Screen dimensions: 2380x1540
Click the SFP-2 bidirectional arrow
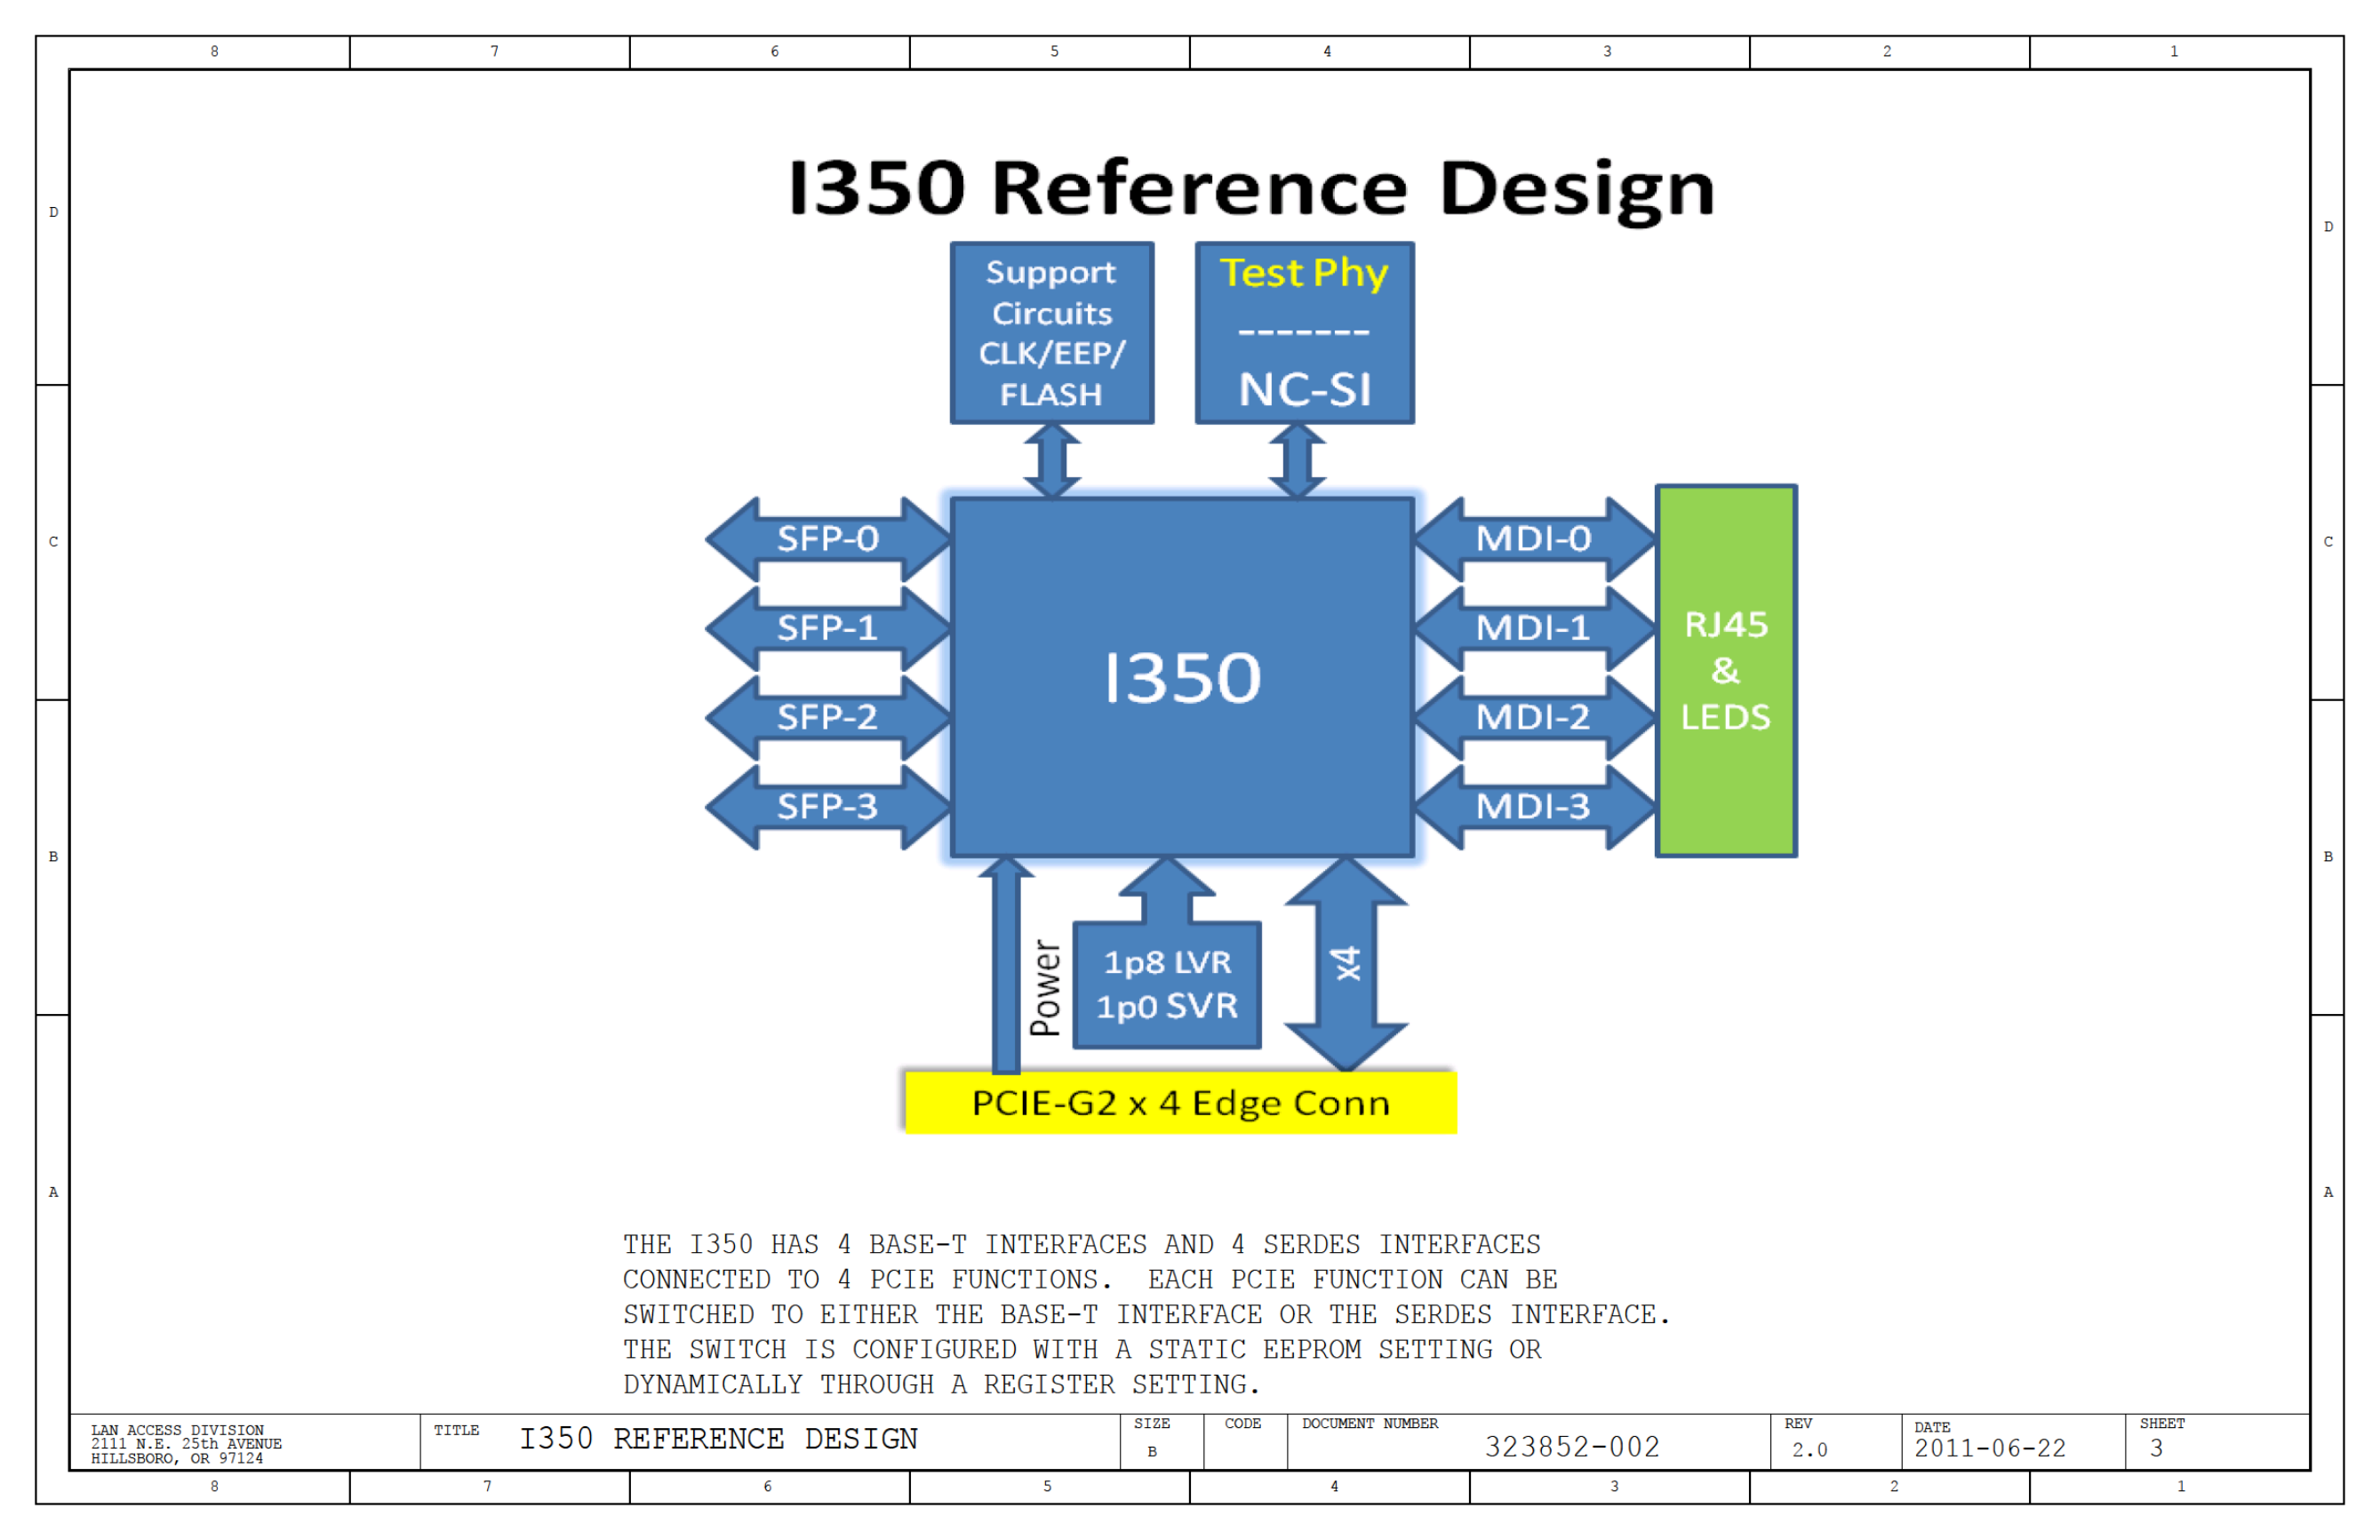click(x=828, y=717)
